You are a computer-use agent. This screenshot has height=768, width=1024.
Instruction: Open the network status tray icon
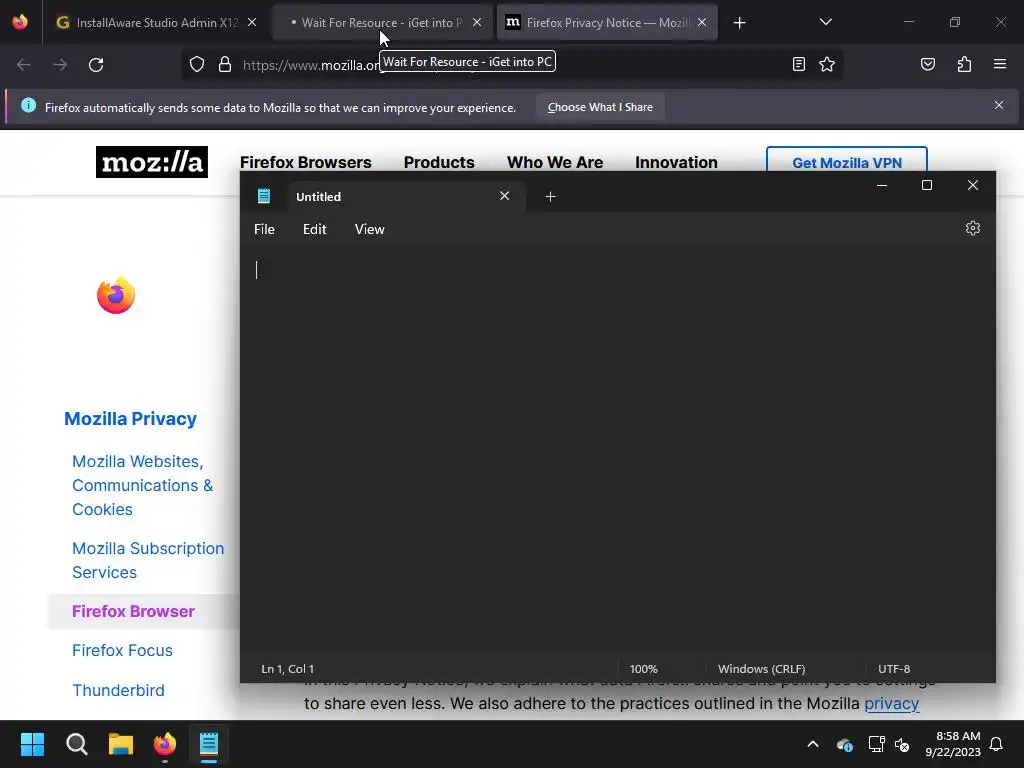[876, 744]
